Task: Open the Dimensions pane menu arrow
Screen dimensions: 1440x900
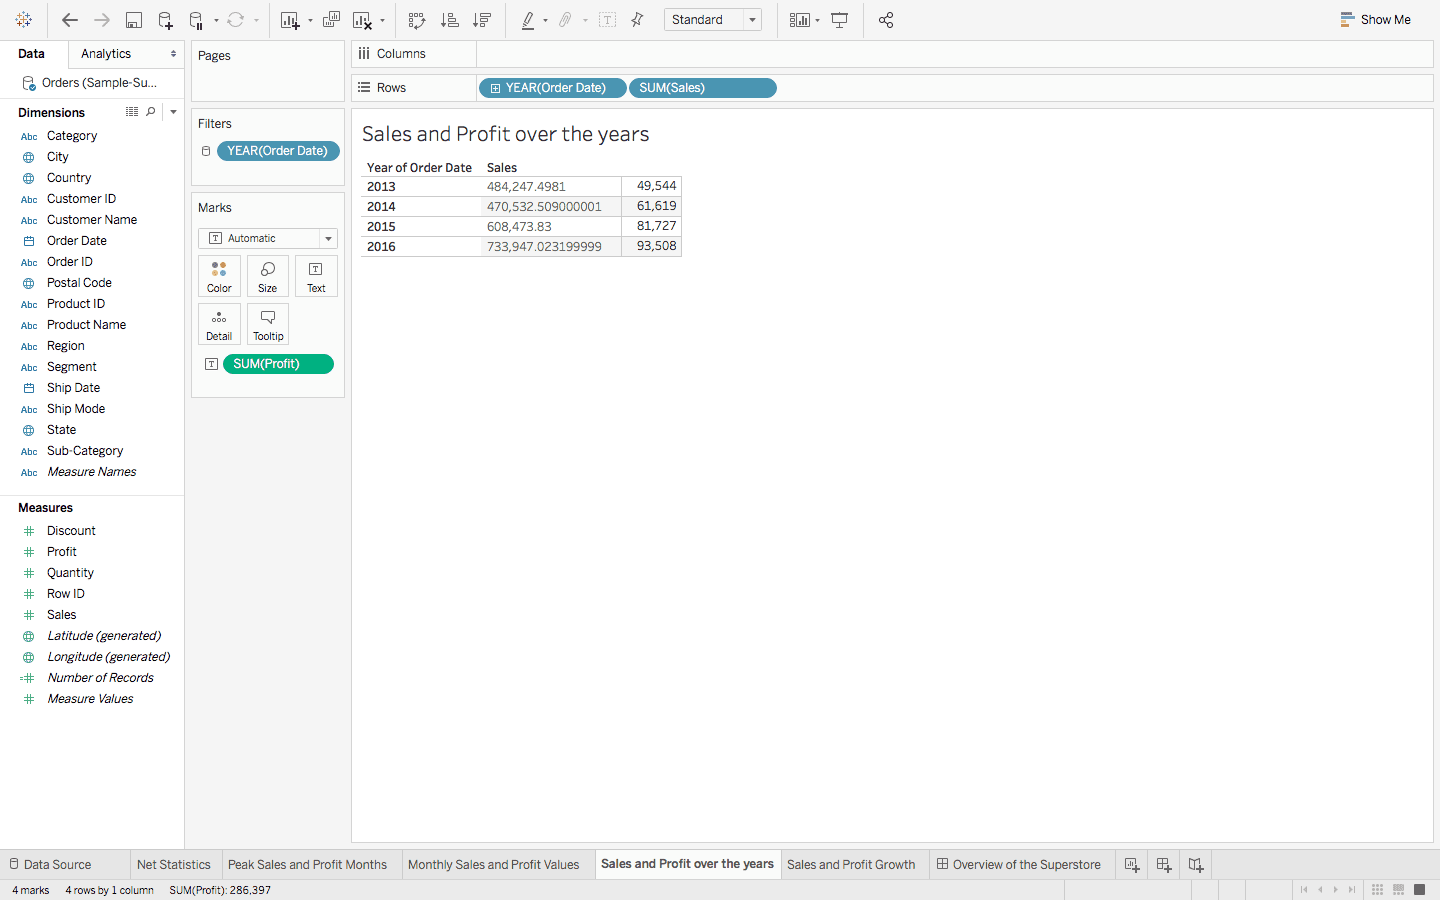Action: (x=173, y=112)
